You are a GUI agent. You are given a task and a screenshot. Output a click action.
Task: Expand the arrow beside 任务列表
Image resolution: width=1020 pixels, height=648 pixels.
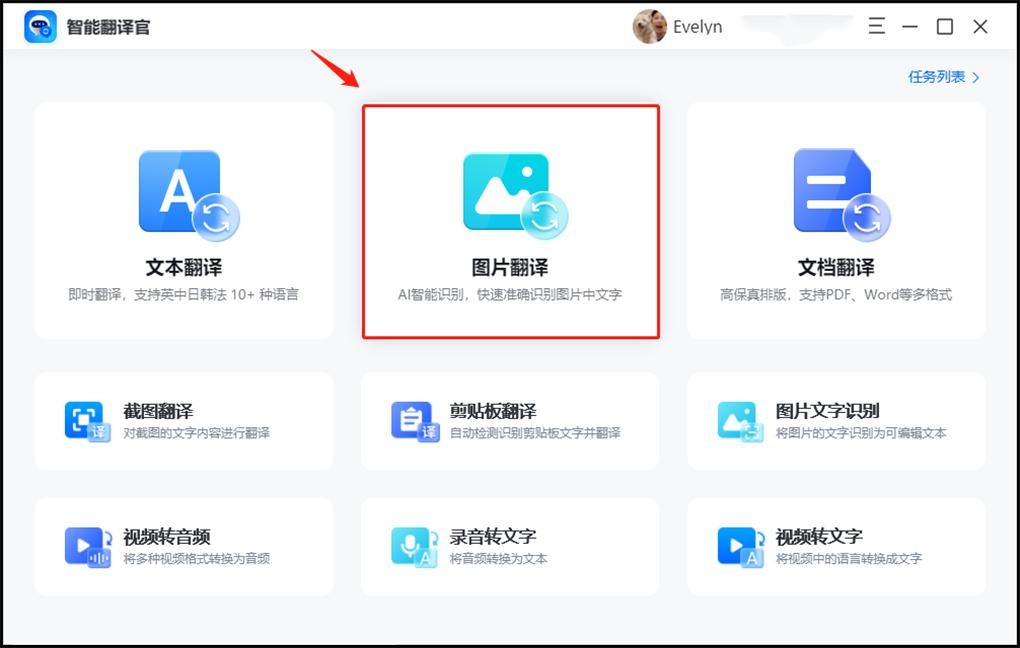[x=976, y=77]
